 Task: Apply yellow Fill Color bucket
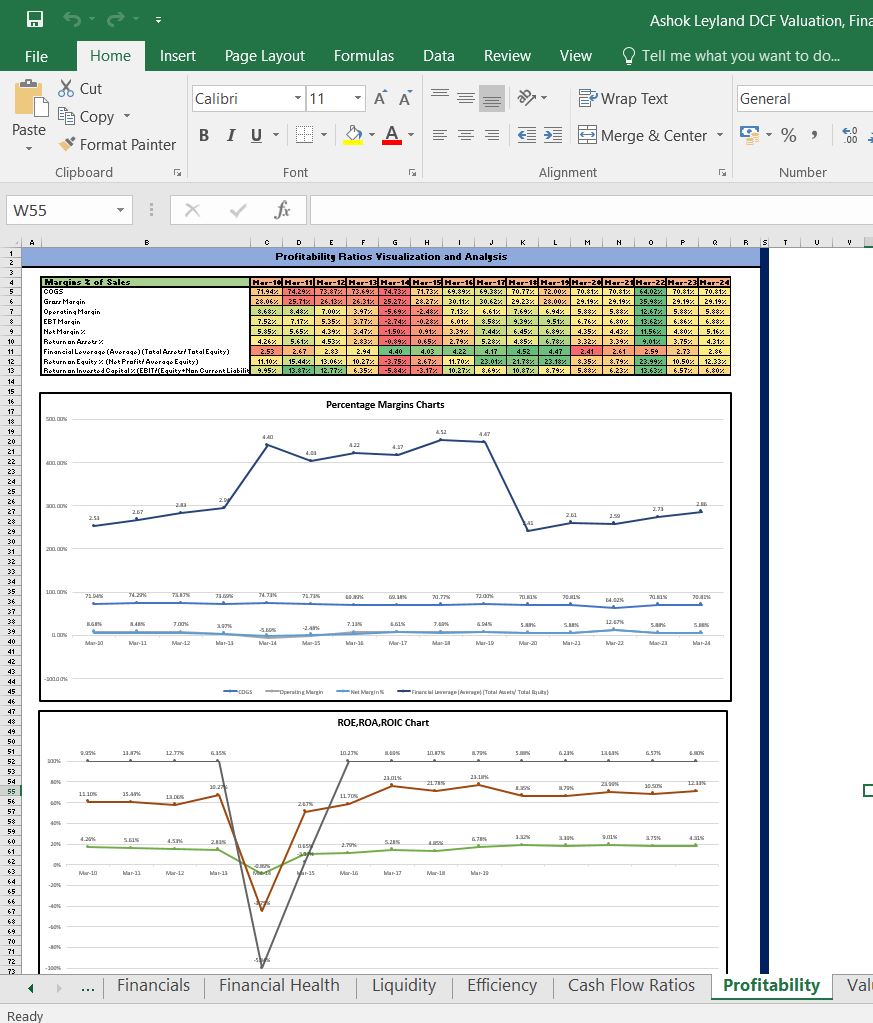(x=353, y=135)
